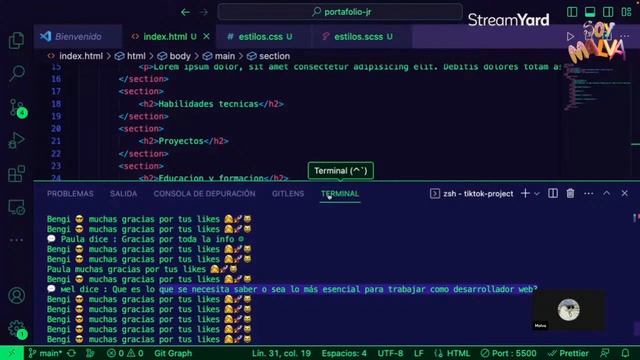The height and width of the screenshot is (360, 640).
Task: Click the portafolio-jr command center search box
Action: 340,12
